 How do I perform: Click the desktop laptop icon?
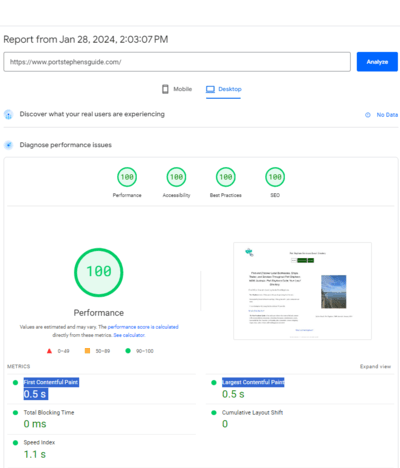point(210,89)
